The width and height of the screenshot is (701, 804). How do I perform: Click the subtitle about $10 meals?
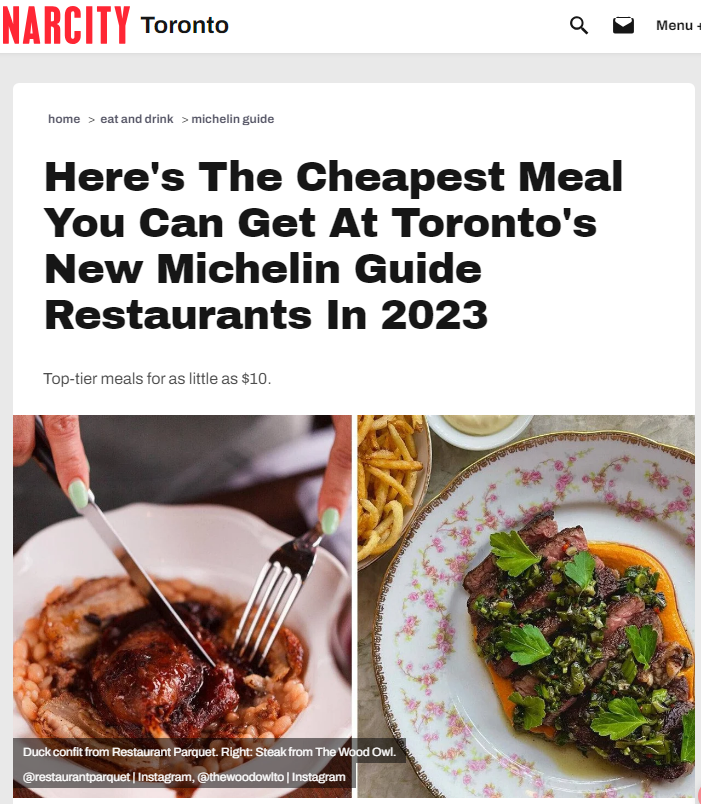click(157, 379)
